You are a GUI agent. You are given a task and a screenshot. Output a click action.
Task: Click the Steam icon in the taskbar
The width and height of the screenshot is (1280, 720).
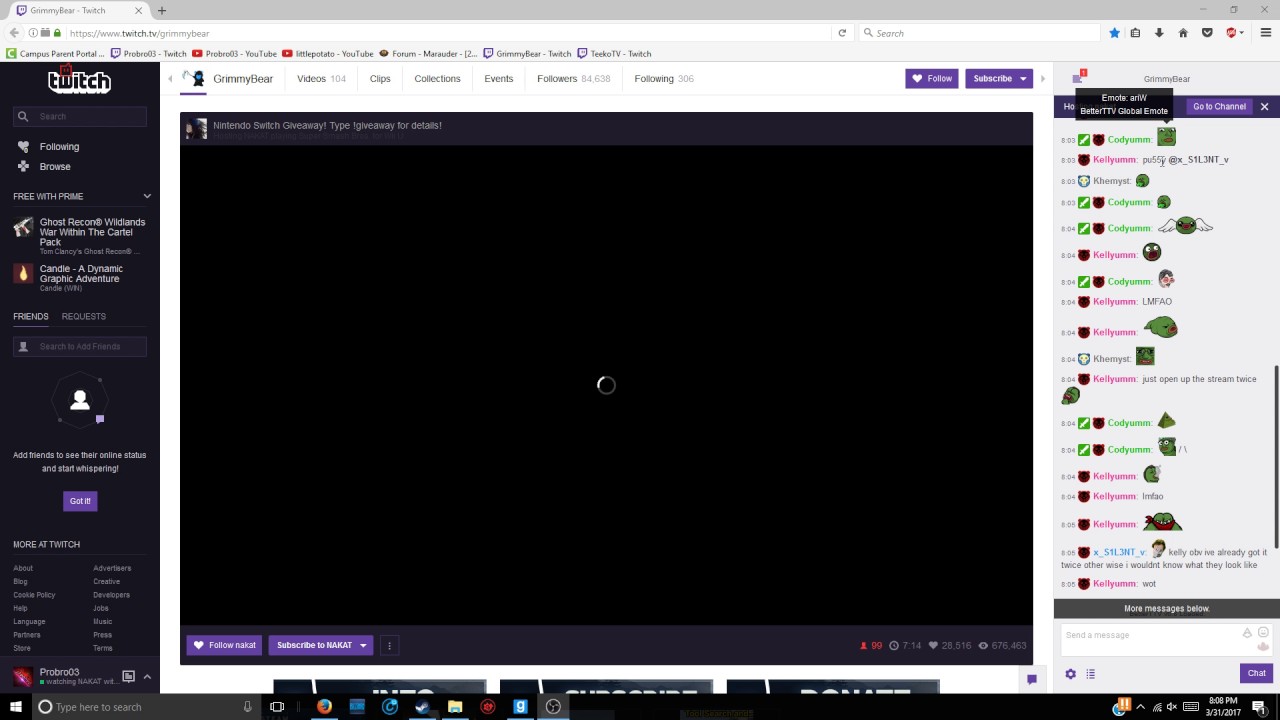422,706
